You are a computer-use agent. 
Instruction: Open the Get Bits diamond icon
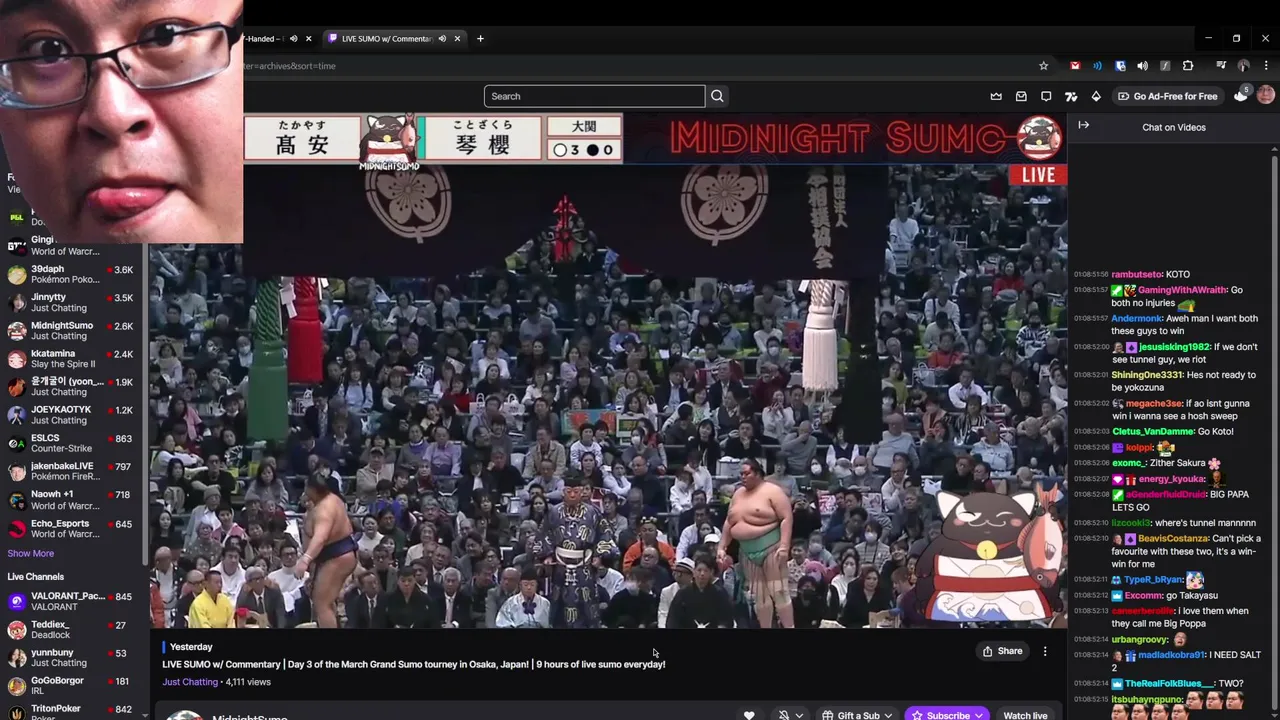click(1096, 96)
